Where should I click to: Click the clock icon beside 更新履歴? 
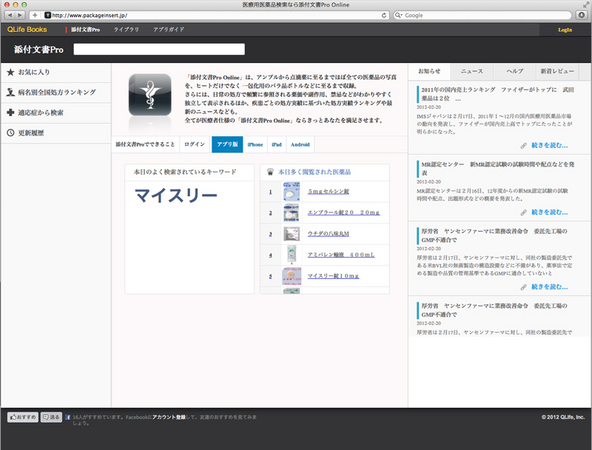pos(11,133)
